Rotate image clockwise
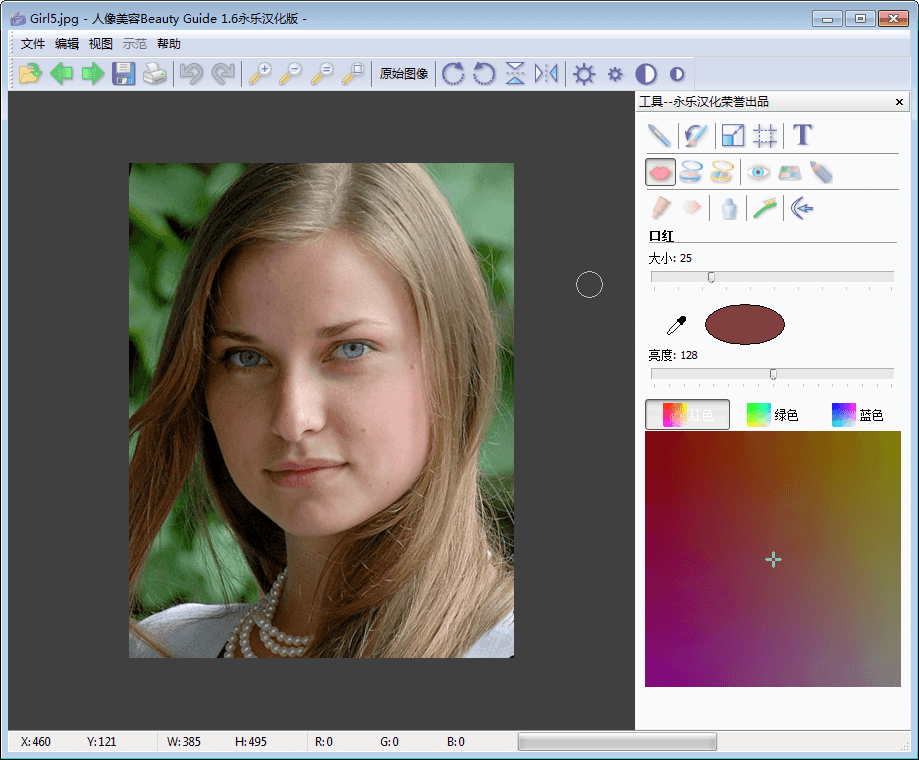 (x=453, y=74)
